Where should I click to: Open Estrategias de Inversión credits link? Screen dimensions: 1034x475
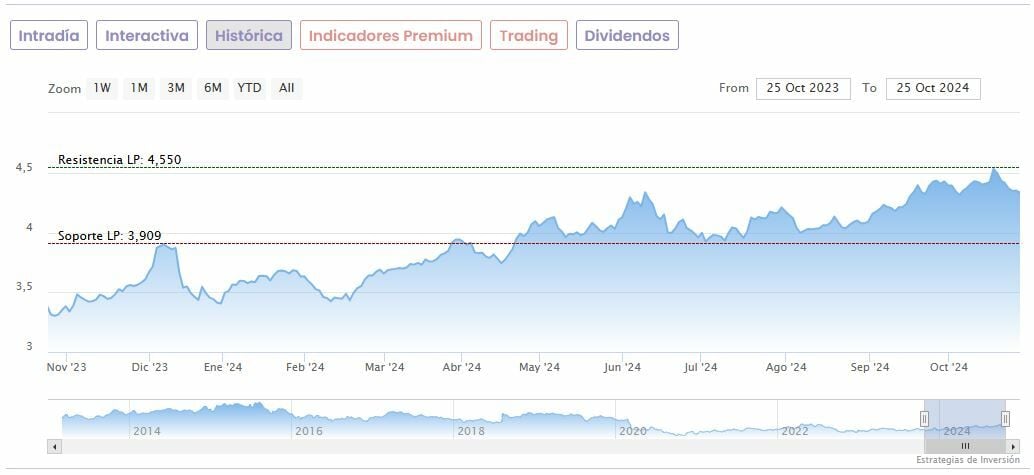tap(968, 460)
